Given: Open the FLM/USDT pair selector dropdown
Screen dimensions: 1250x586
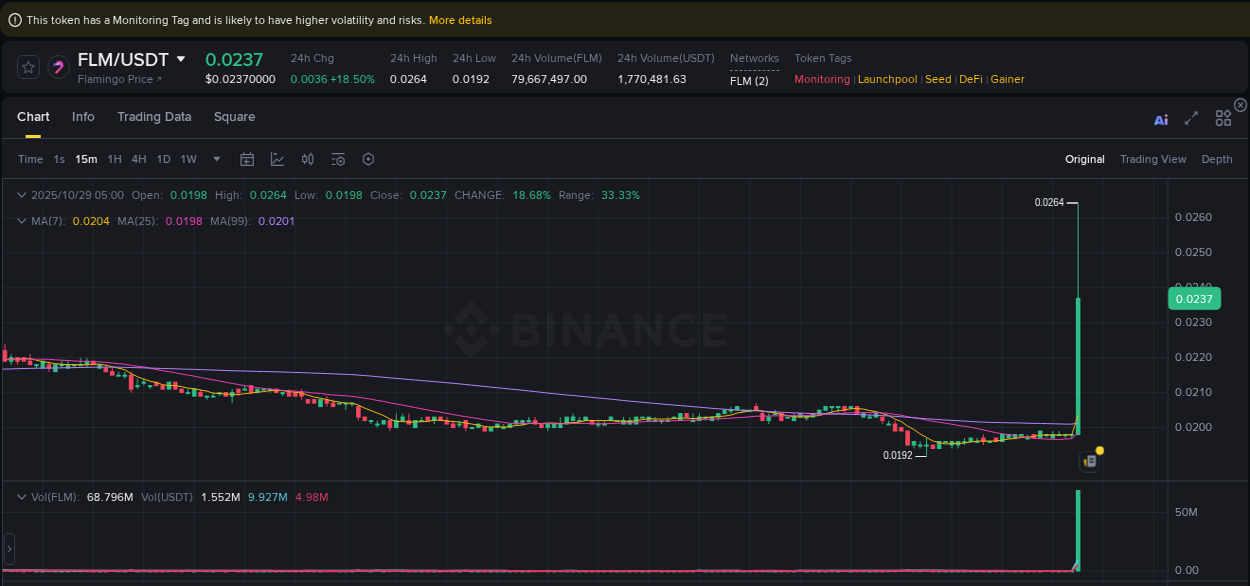Looking at the screenshot, I should (179, 59).
